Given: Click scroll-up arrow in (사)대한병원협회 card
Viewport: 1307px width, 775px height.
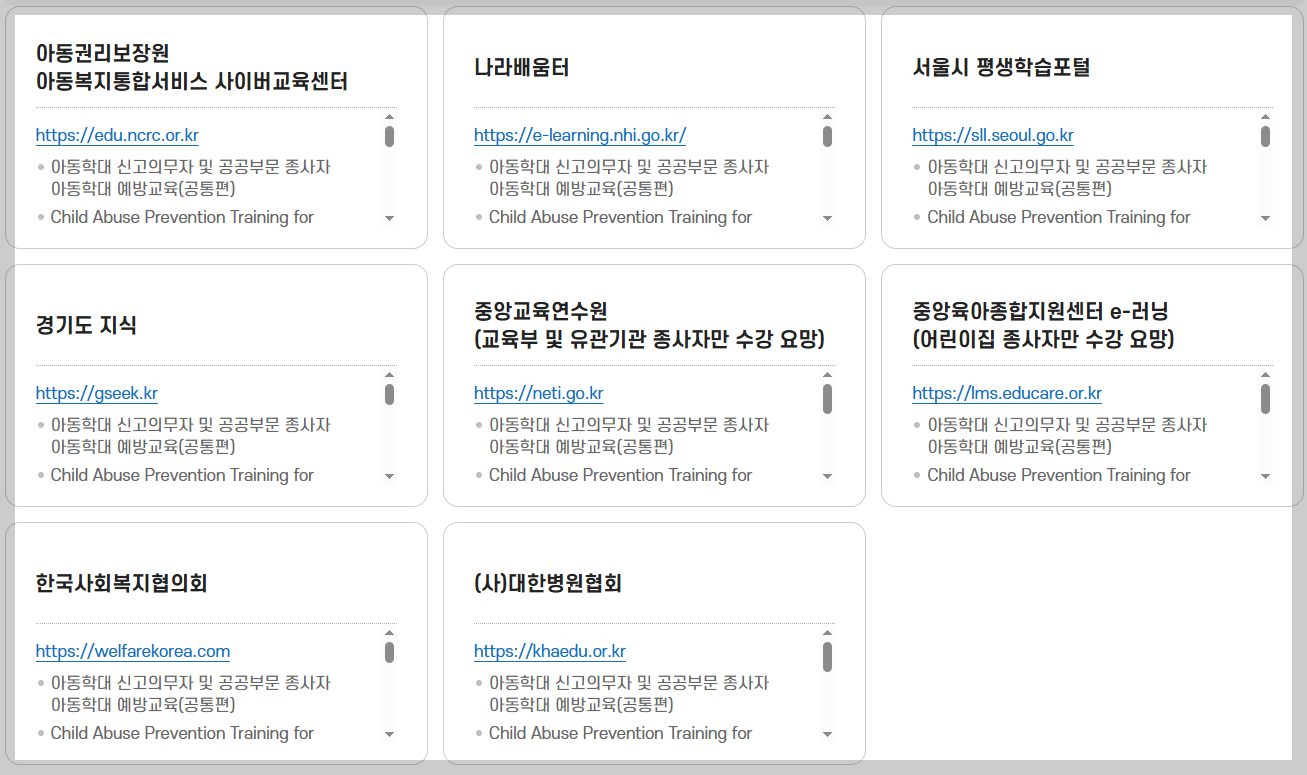Looking at the screenshot, I should 827,633.
